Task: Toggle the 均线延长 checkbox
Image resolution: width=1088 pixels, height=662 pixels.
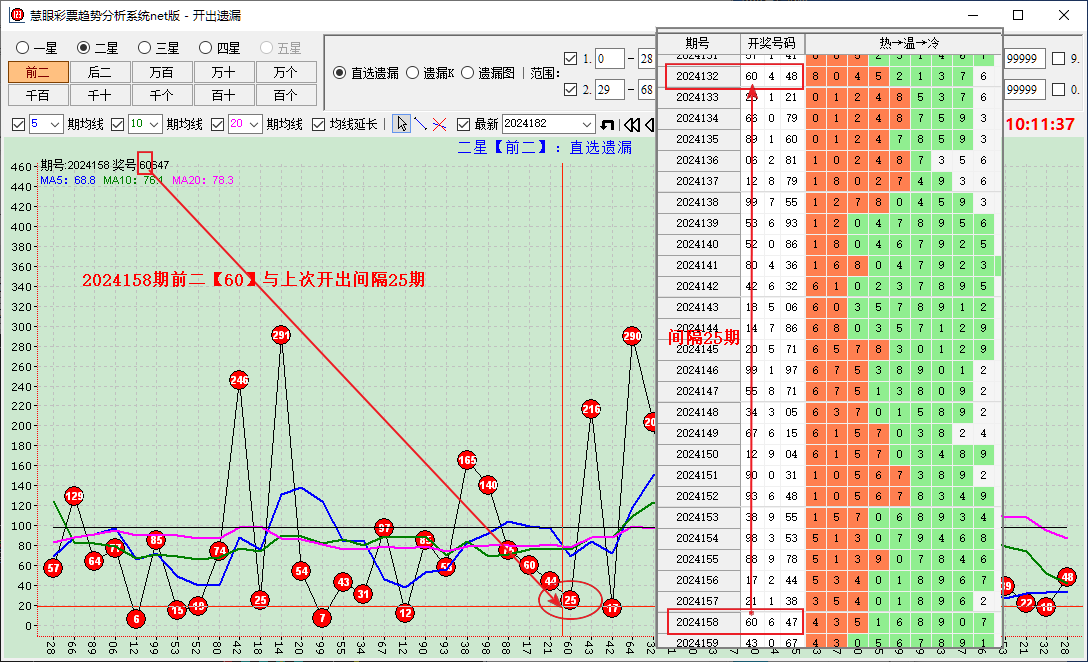Action: click(x=319, y=125)
